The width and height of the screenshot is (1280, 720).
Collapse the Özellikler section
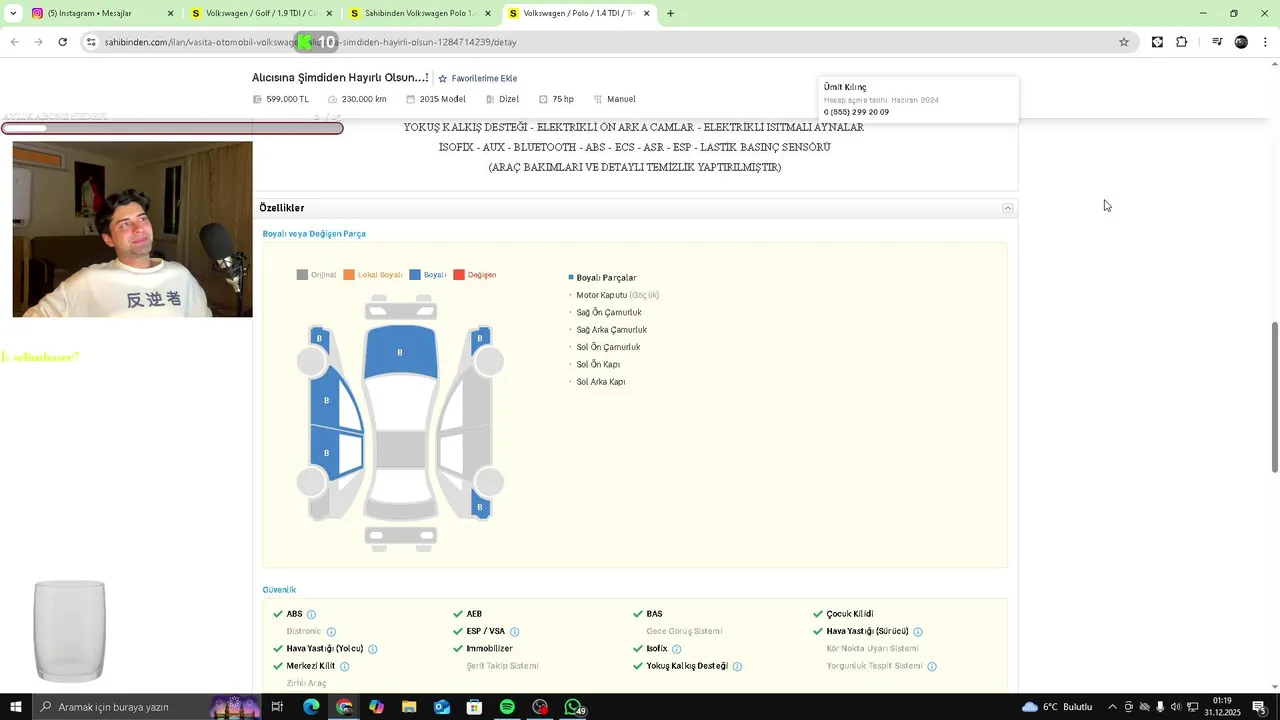point(1008,208)
